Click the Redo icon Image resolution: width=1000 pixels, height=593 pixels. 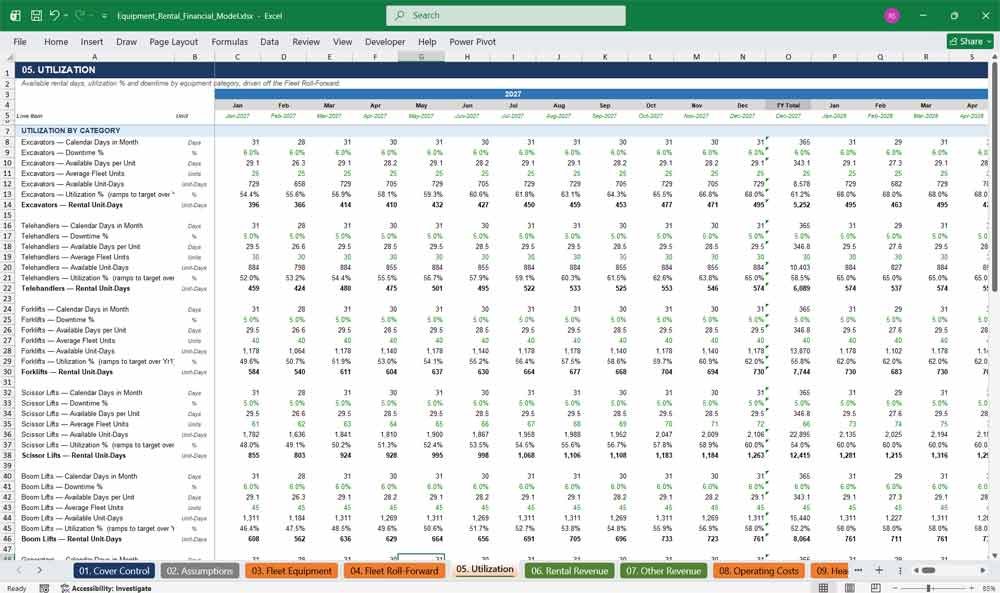point(80,15)
